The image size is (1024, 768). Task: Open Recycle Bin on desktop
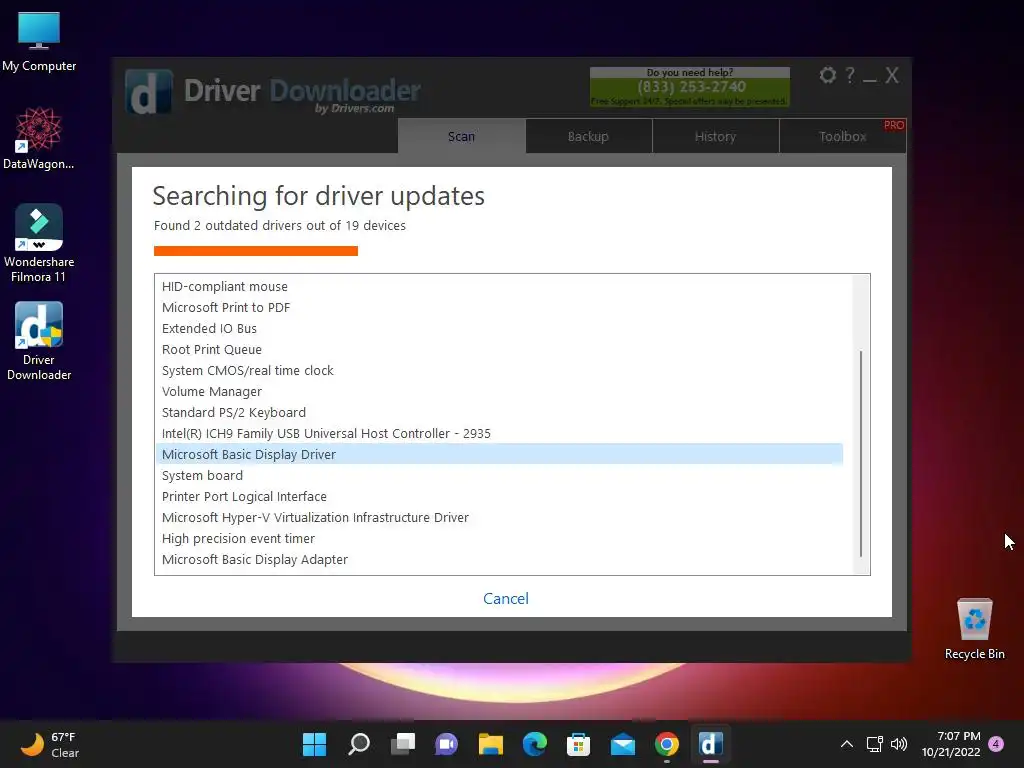974,628
